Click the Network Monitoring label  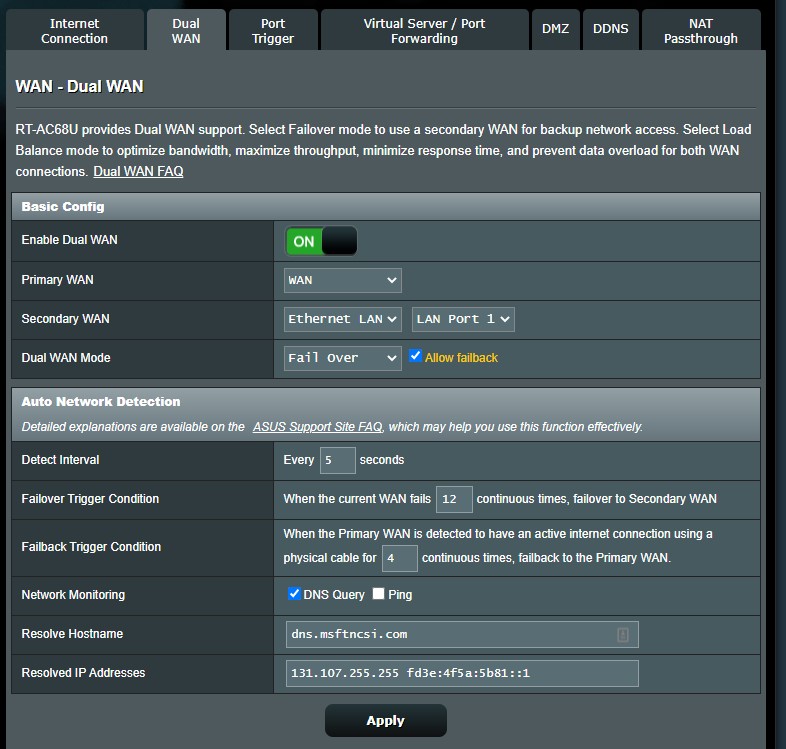click(73, 595)
